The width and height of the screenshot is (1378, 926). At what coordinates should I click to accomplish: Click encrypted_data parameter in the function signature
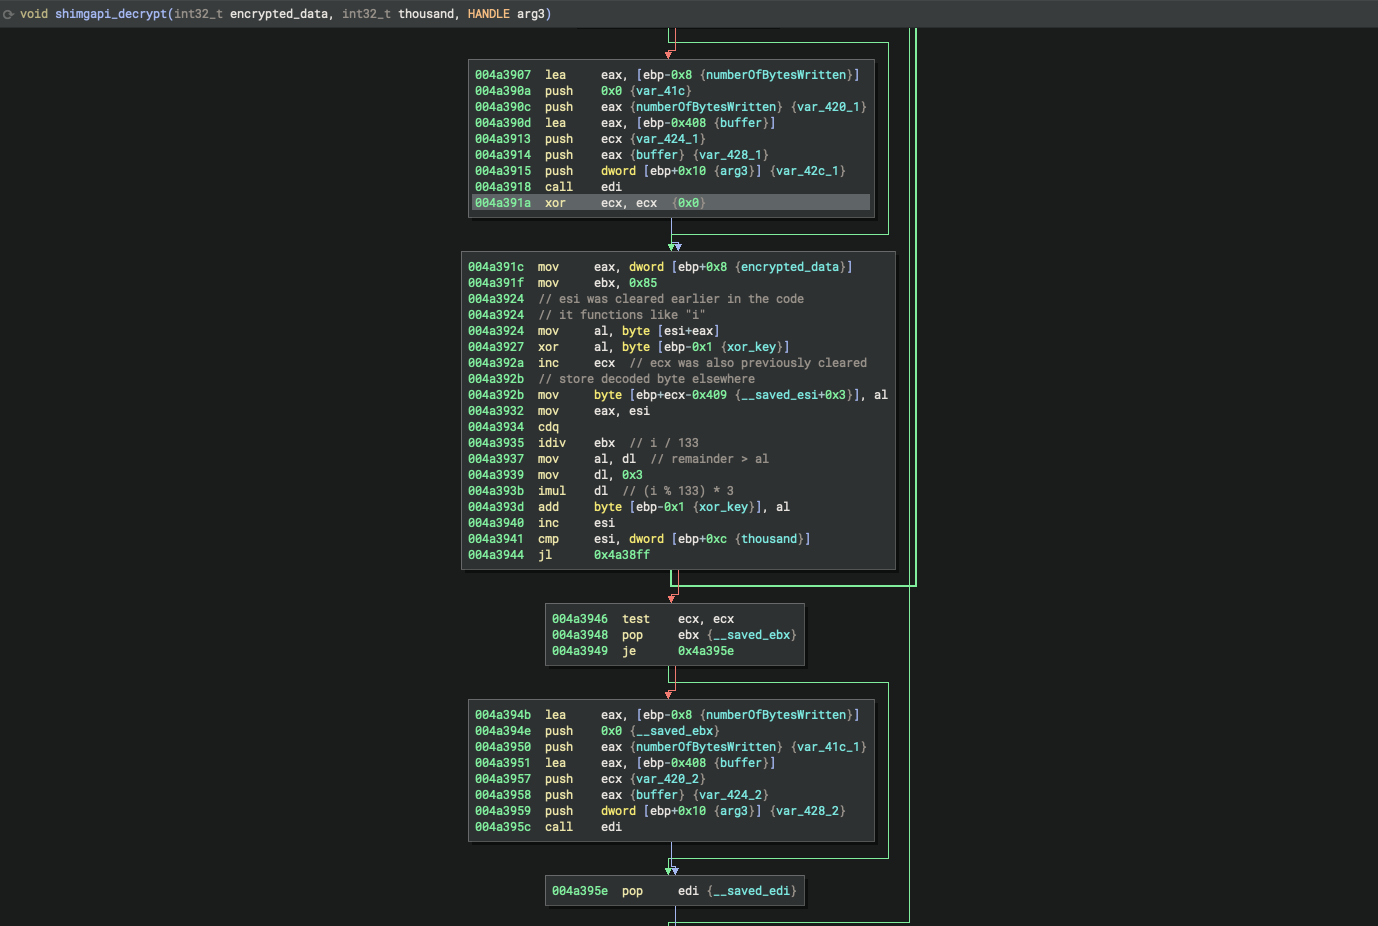point(279,14)
